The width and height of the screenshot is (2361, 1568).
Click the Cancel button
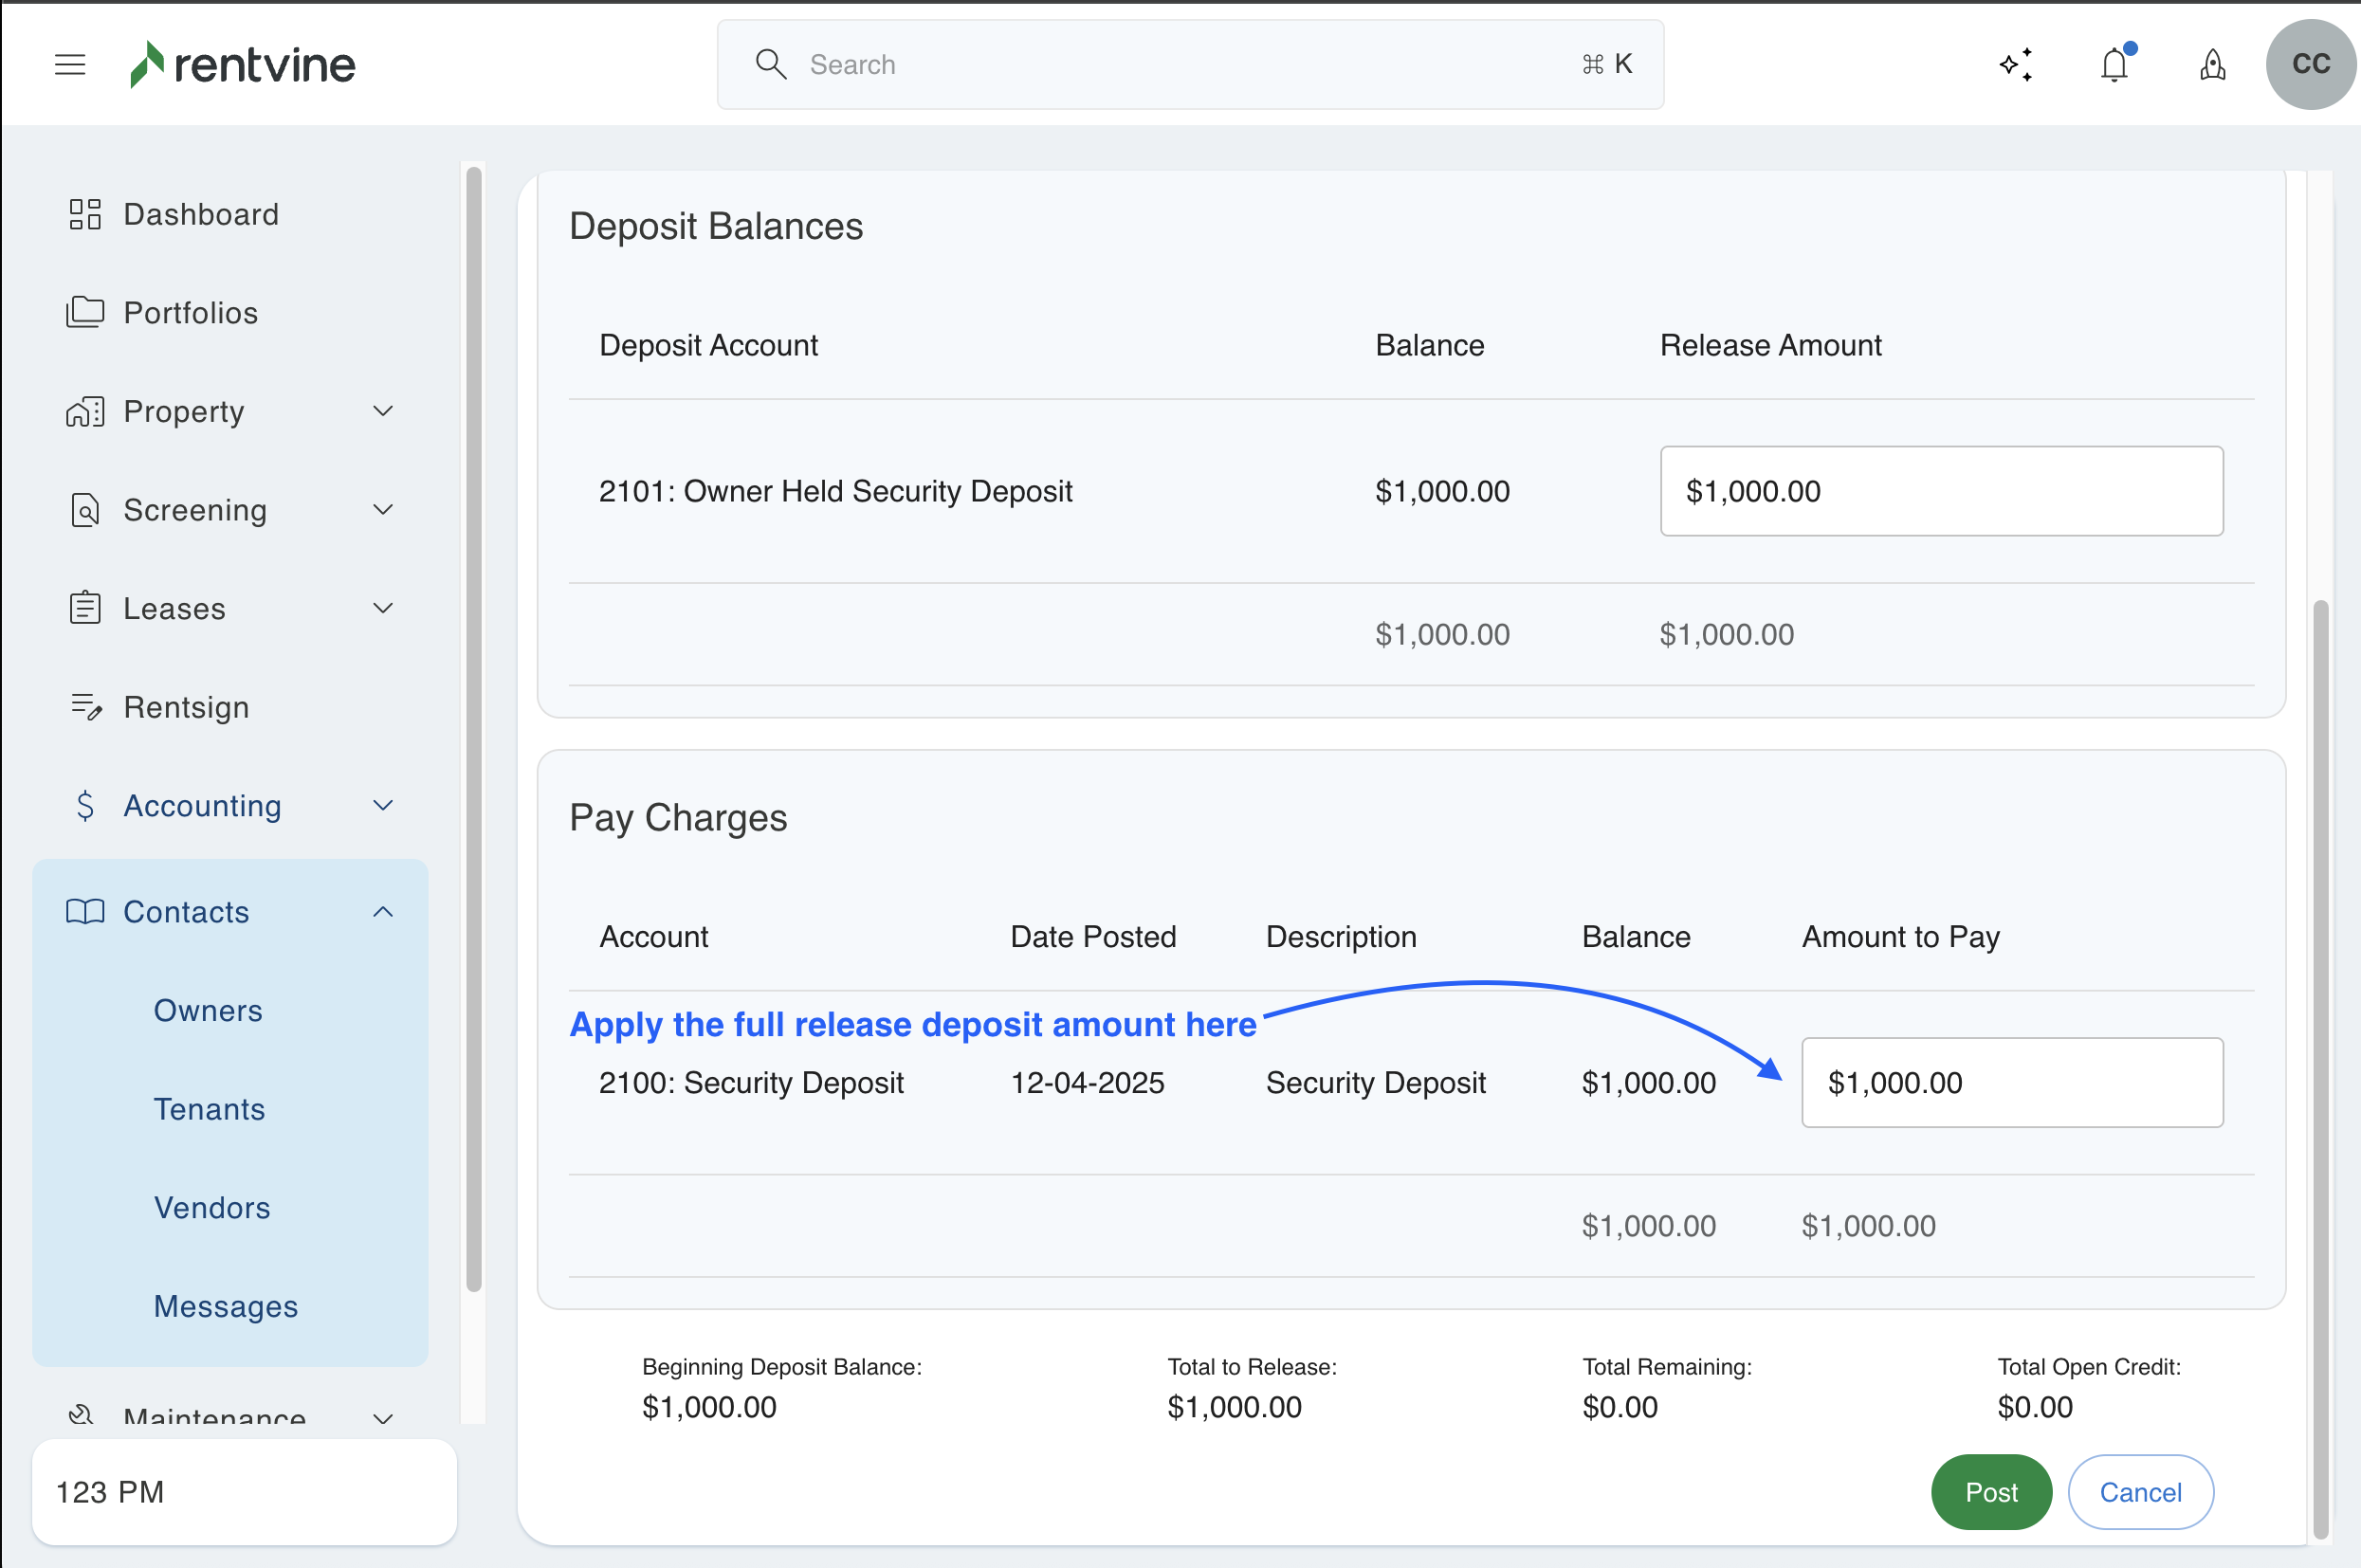(2140, 1492)
